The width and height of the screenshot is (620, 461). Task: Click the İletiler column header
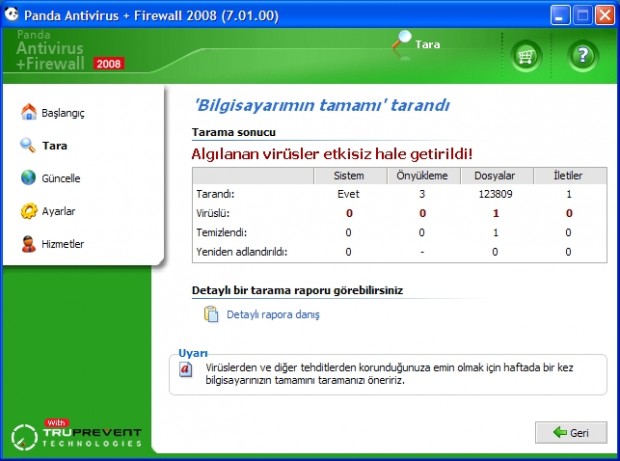coord(569,176)
